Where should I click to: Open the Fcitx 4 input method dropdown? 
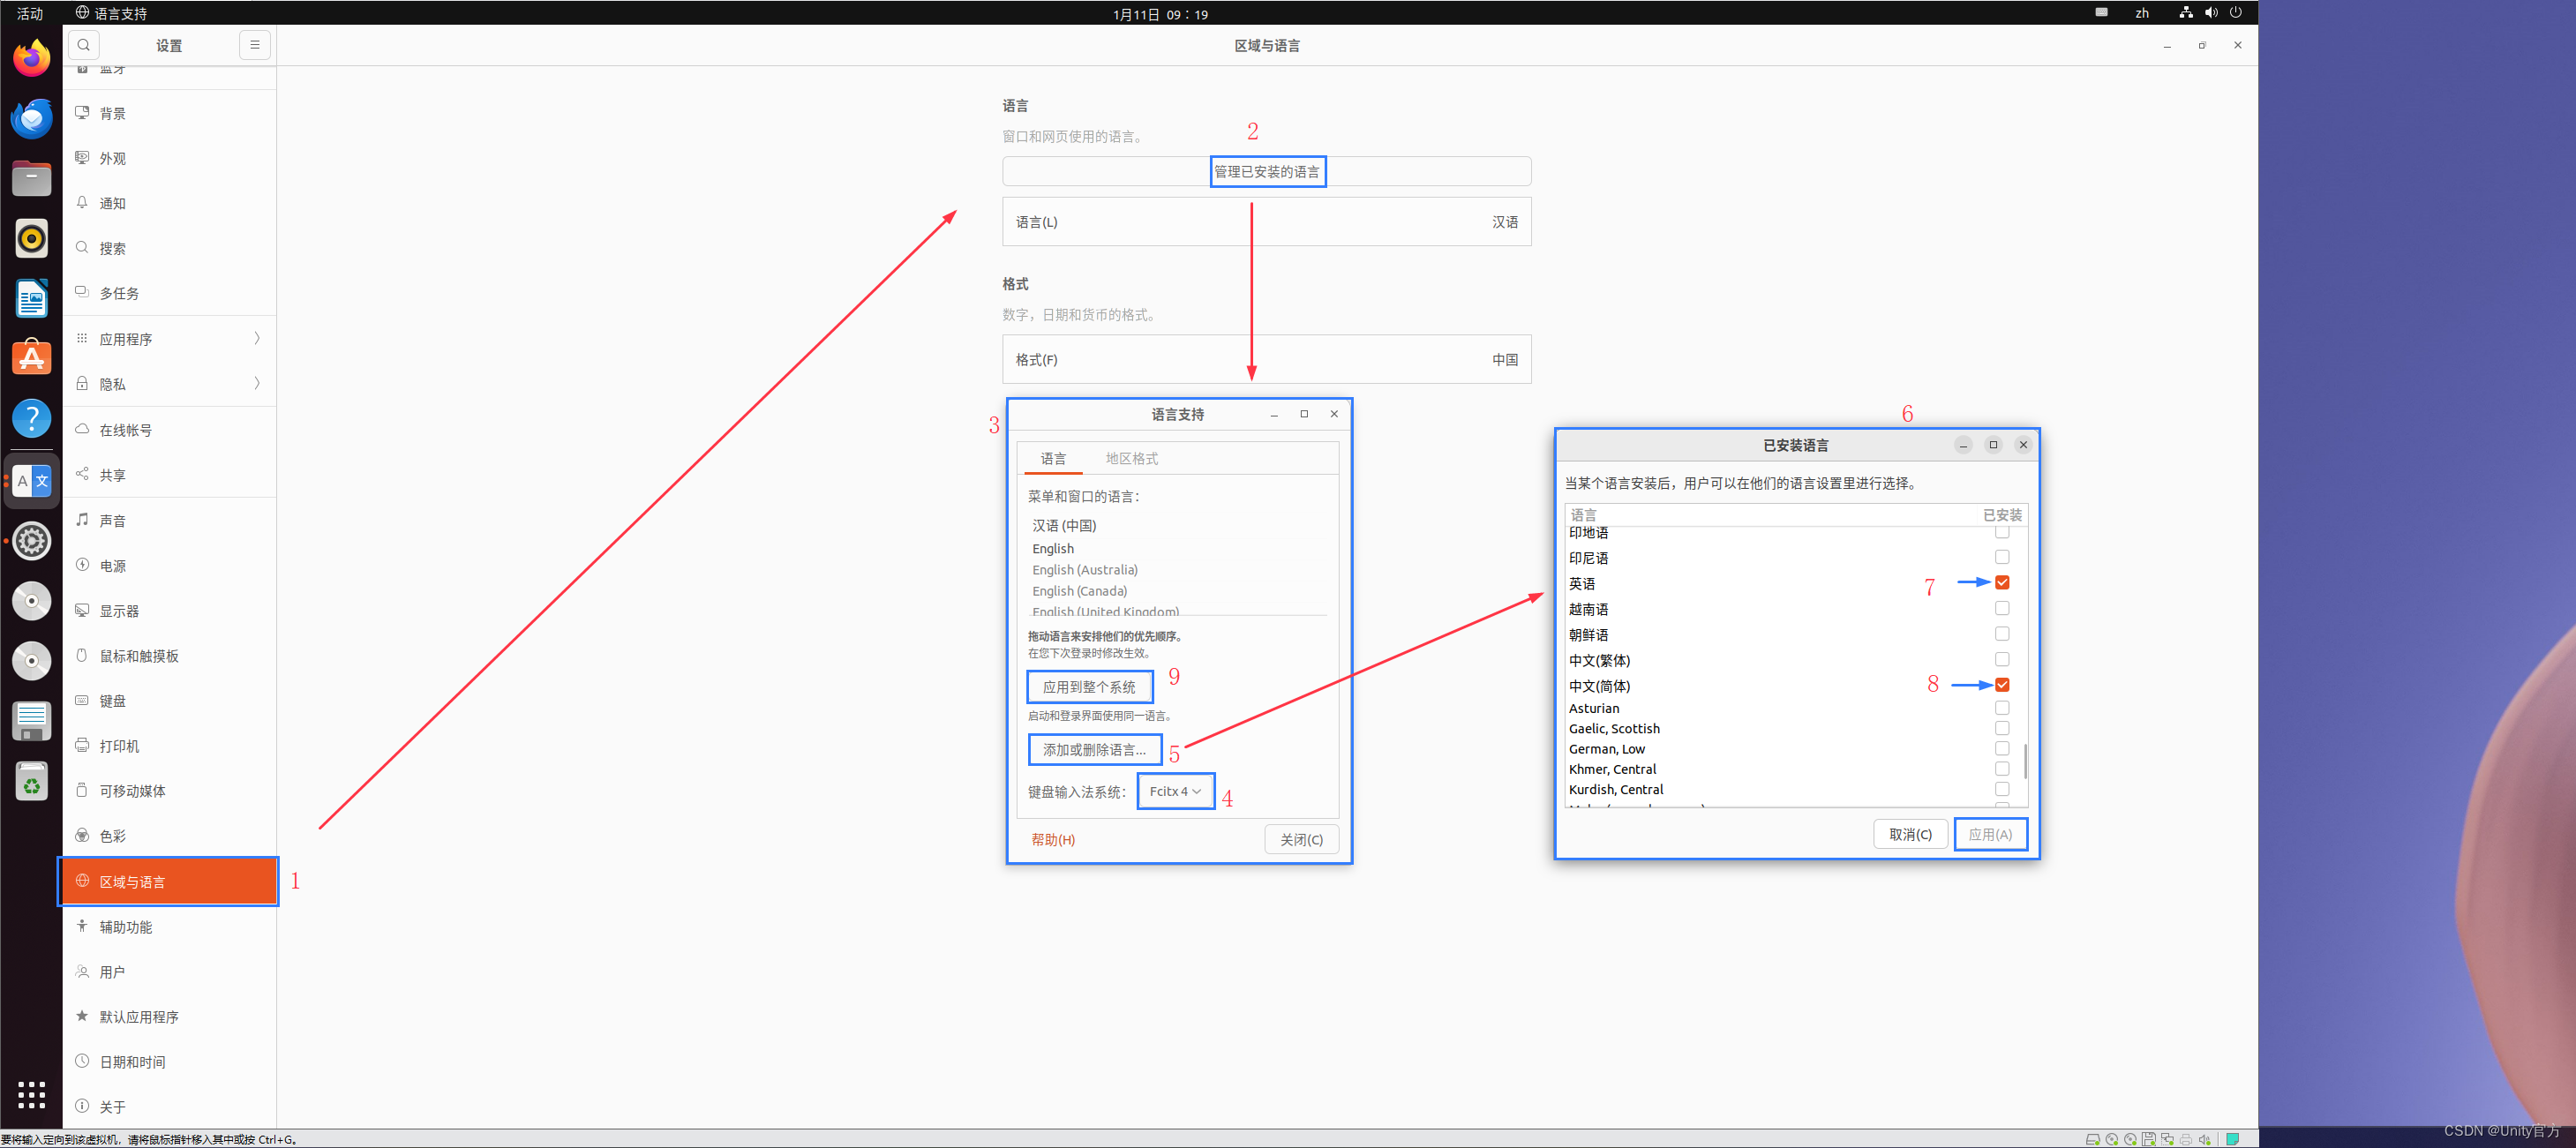point(1175,791)
